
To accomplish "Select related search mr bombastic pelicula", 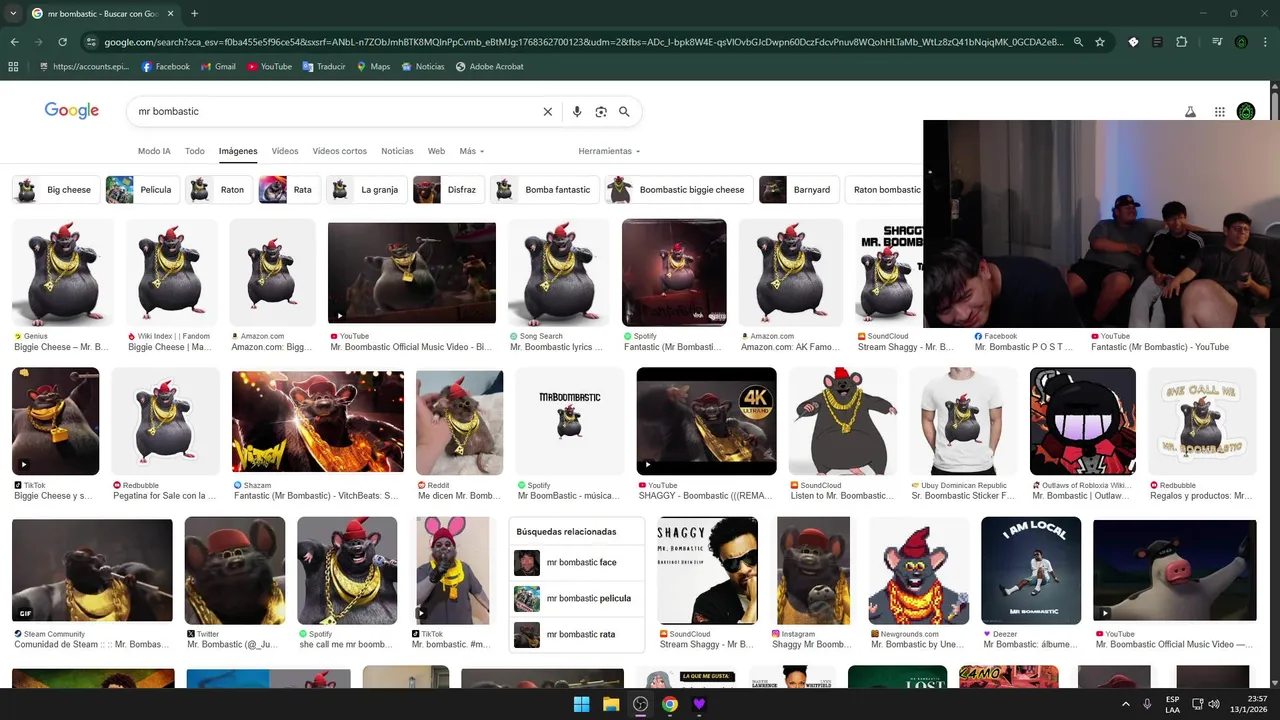I will click(x=576, y=598).
